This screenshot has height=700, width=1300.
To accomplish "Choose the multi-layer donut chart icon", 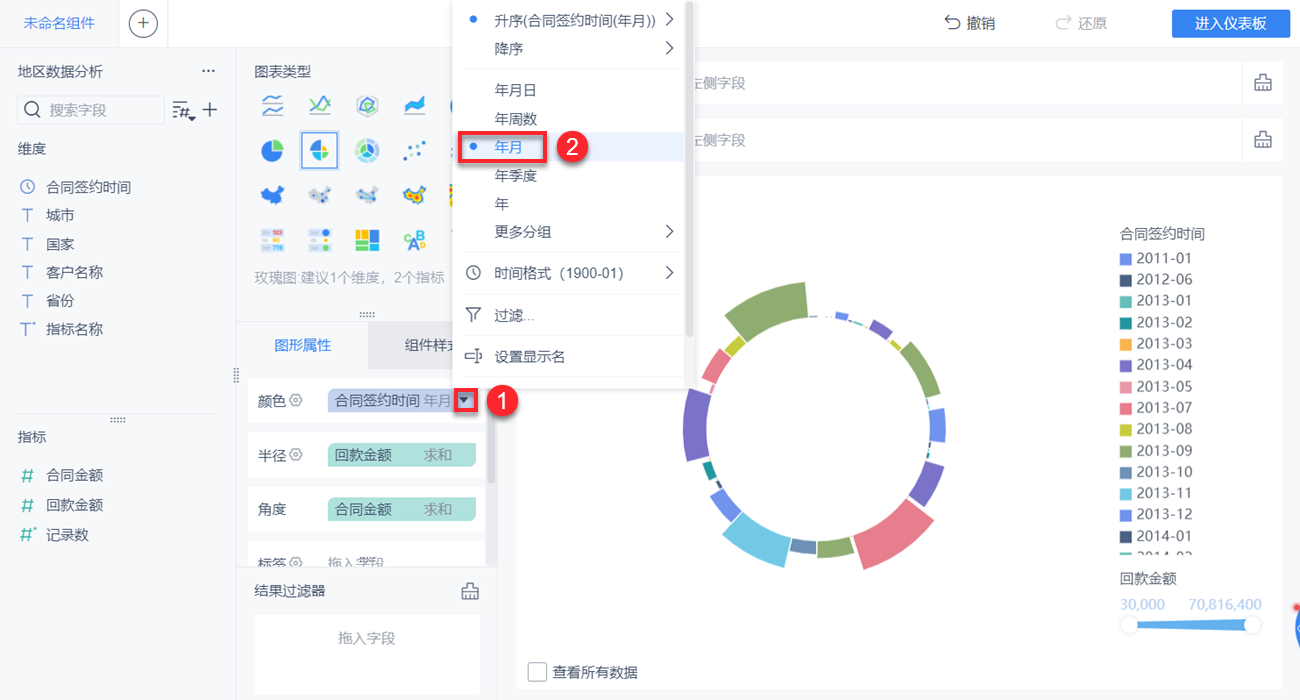I will click(x=368, y=151).
